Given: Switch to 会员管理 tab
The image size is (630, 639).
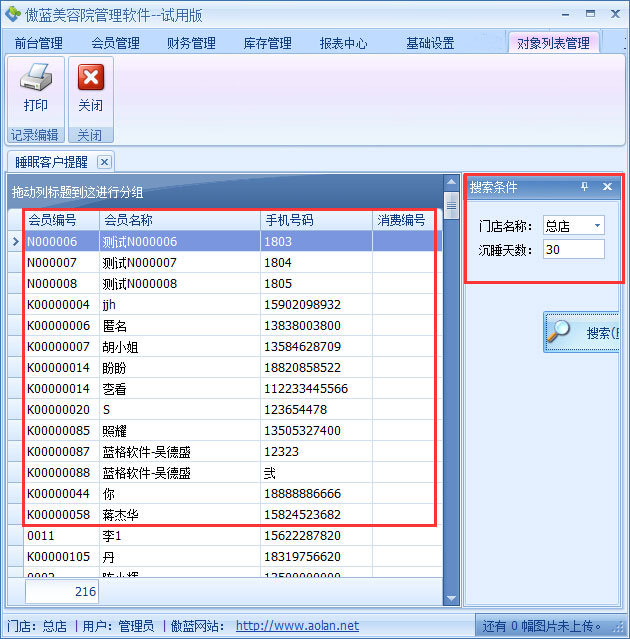Looking at the screenshot, I should (x=115, y=43).
